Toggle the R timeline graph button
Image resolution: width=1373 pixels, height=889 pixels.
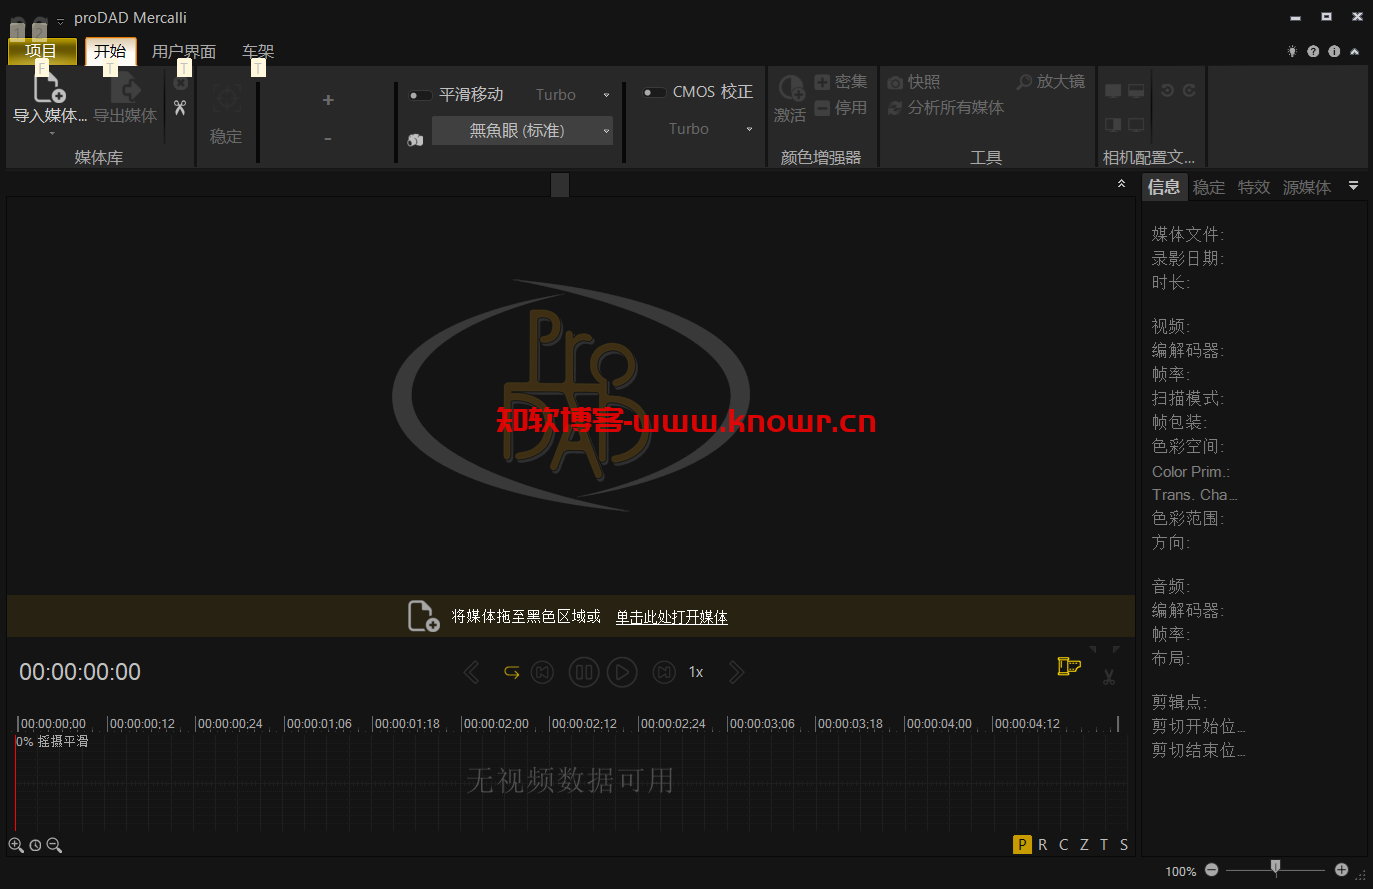[x=1043, y=844]
